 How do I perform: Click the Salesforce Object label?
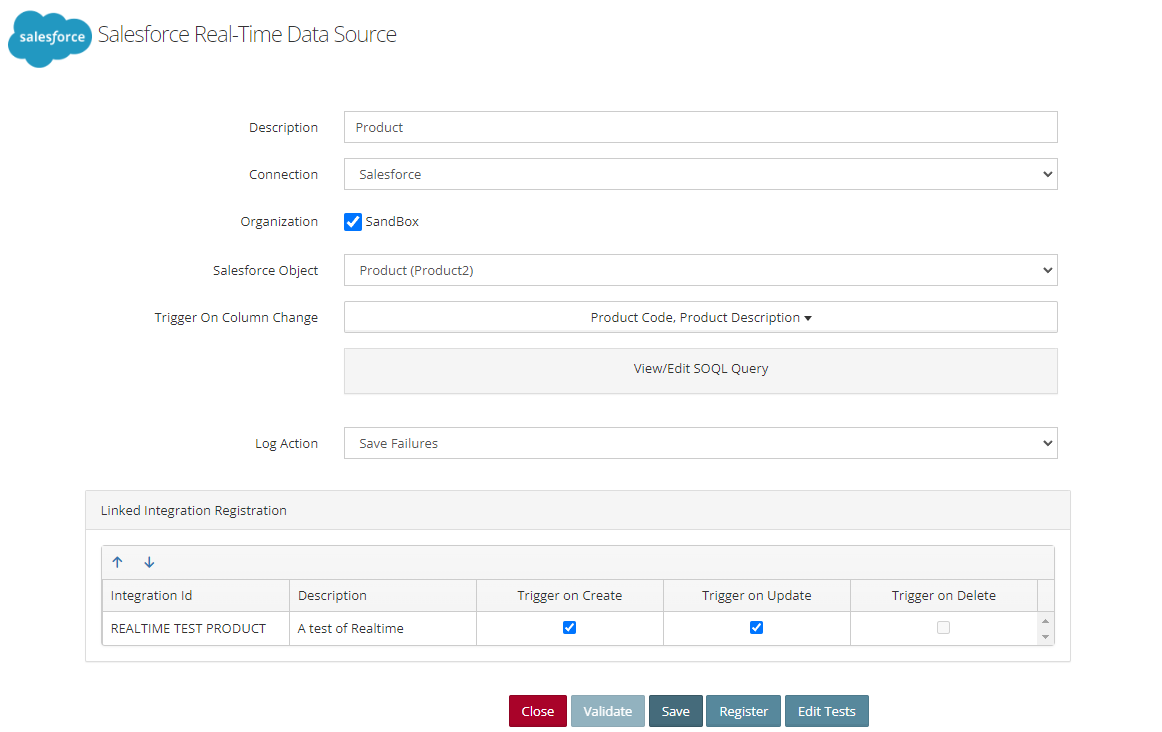[x=265, y=270]
